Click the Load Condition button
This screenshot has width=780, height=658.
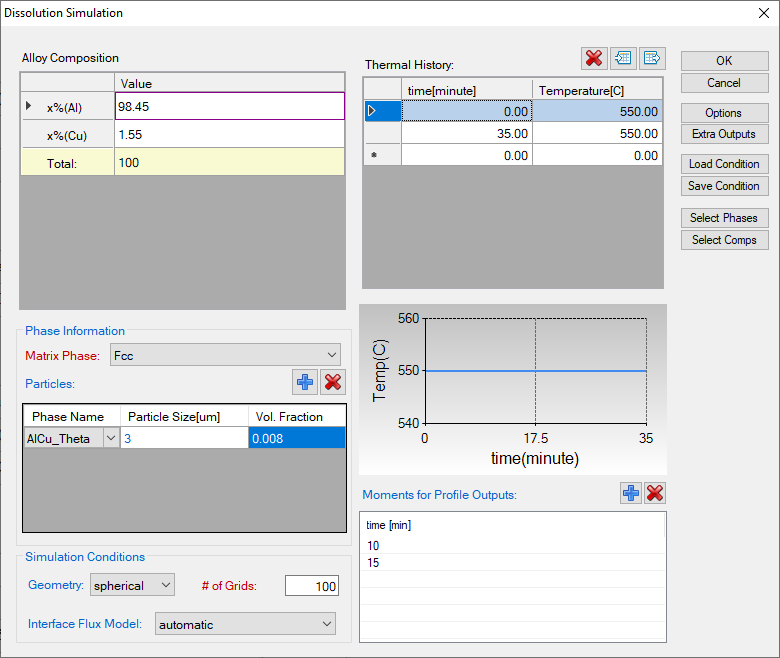[724, 164]
